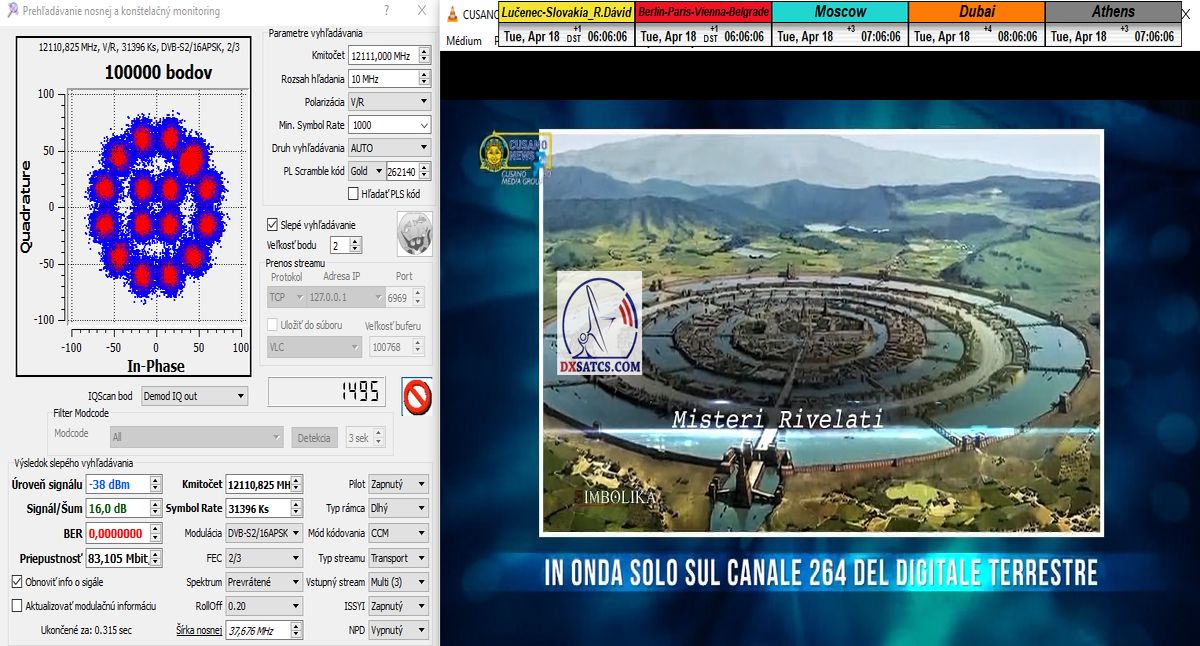The image size is (1200, 646).
Task: Uncheck Slepé vyhľadávanie checkbox
Action: point(272,225)
